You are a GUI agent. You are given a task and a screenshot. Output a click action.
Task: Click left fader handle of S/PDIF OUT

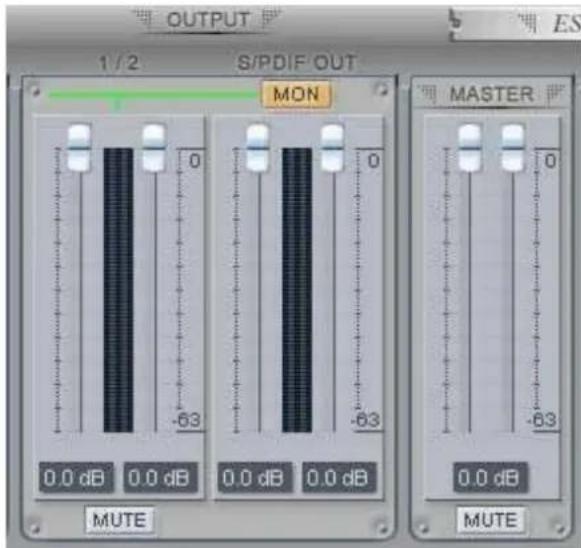point(258,148)
